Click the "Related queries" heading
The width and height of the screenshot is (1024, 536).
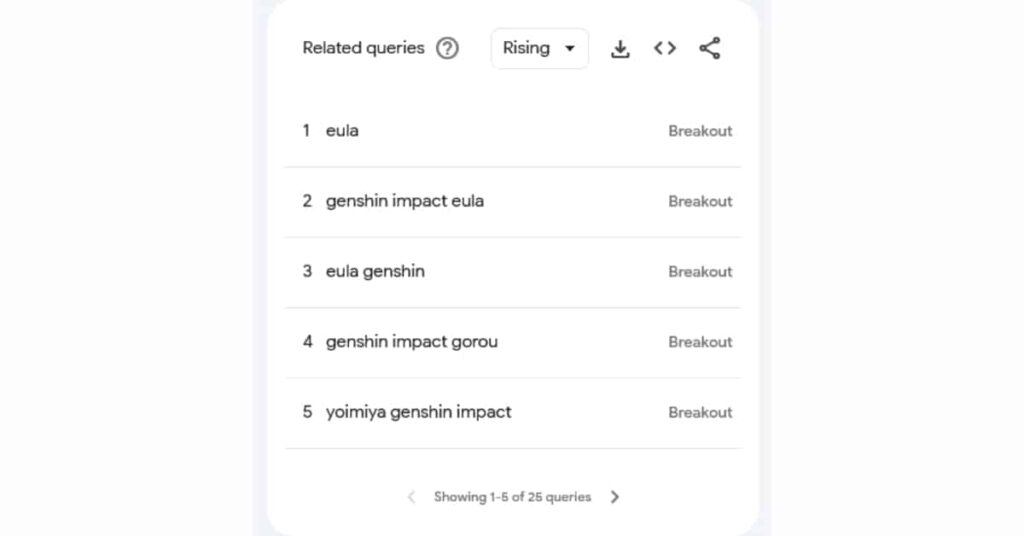(x=363, y=48)
